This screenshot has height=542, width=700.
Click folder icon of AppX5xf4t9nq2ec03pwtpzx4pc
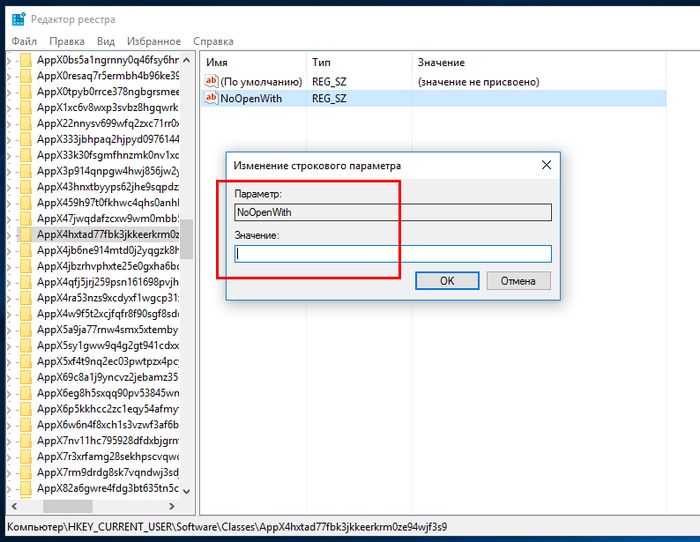click(26, 361)
